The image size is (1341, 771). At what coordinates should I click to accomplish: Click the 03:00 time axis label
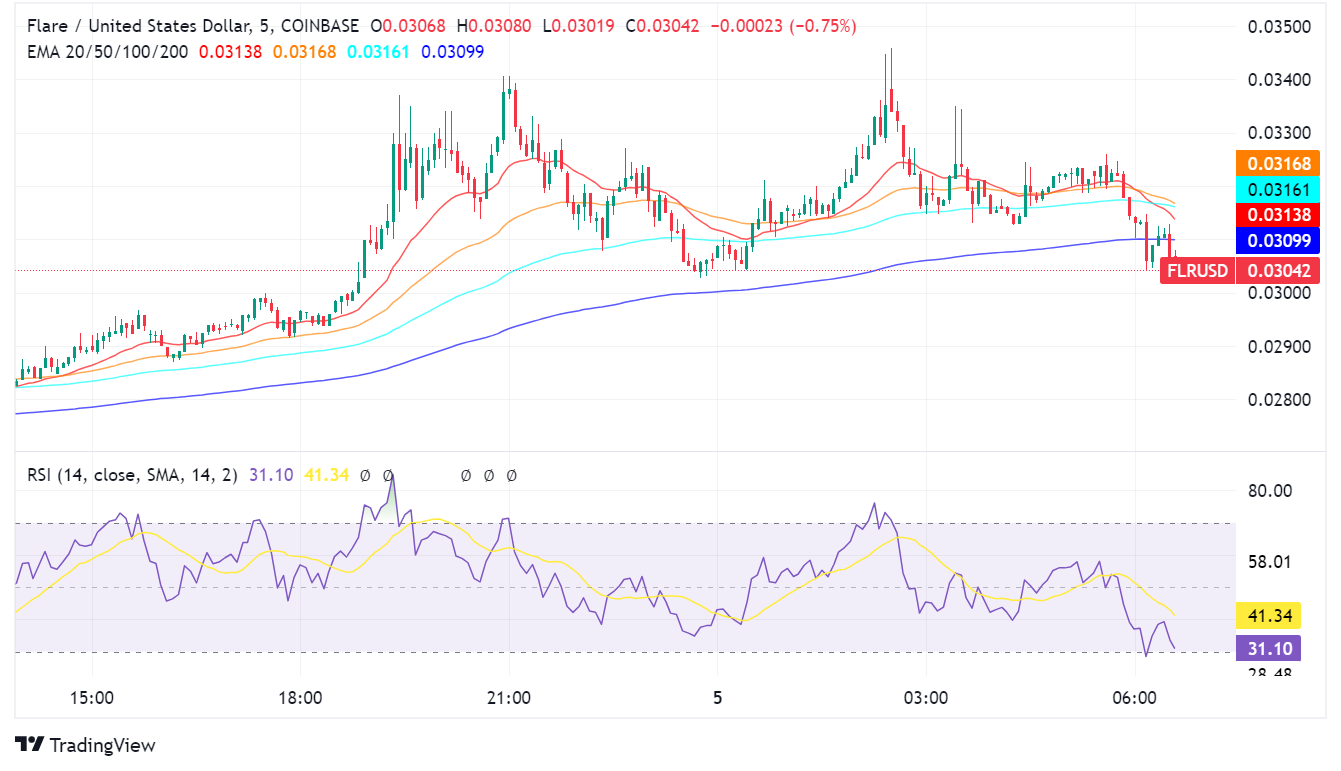[x=926, y=697]
